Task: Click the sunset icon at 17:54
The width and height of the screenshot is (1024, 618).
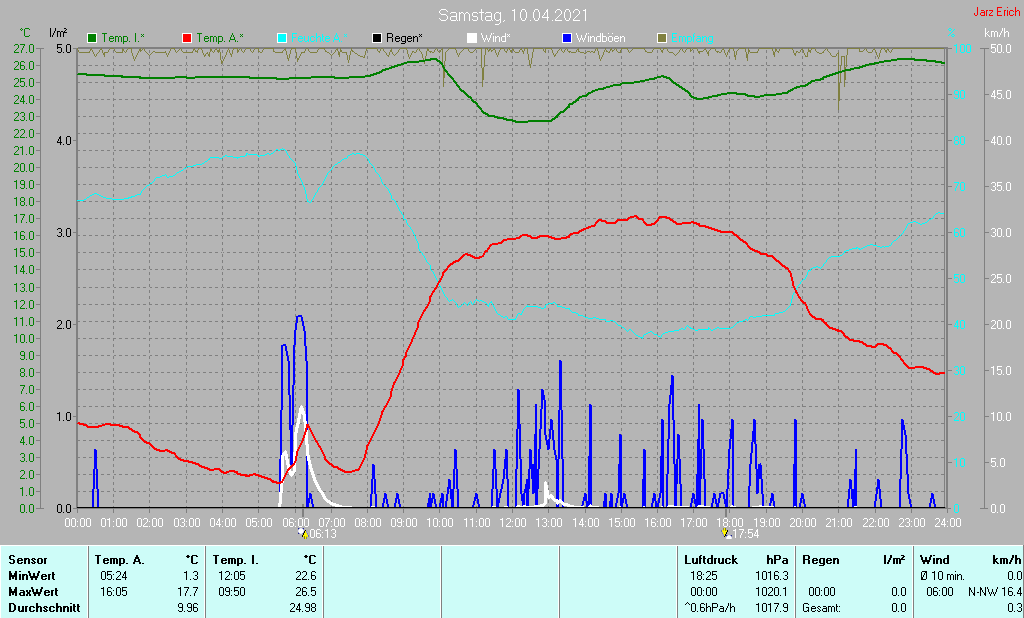Action: click(727, 533)
